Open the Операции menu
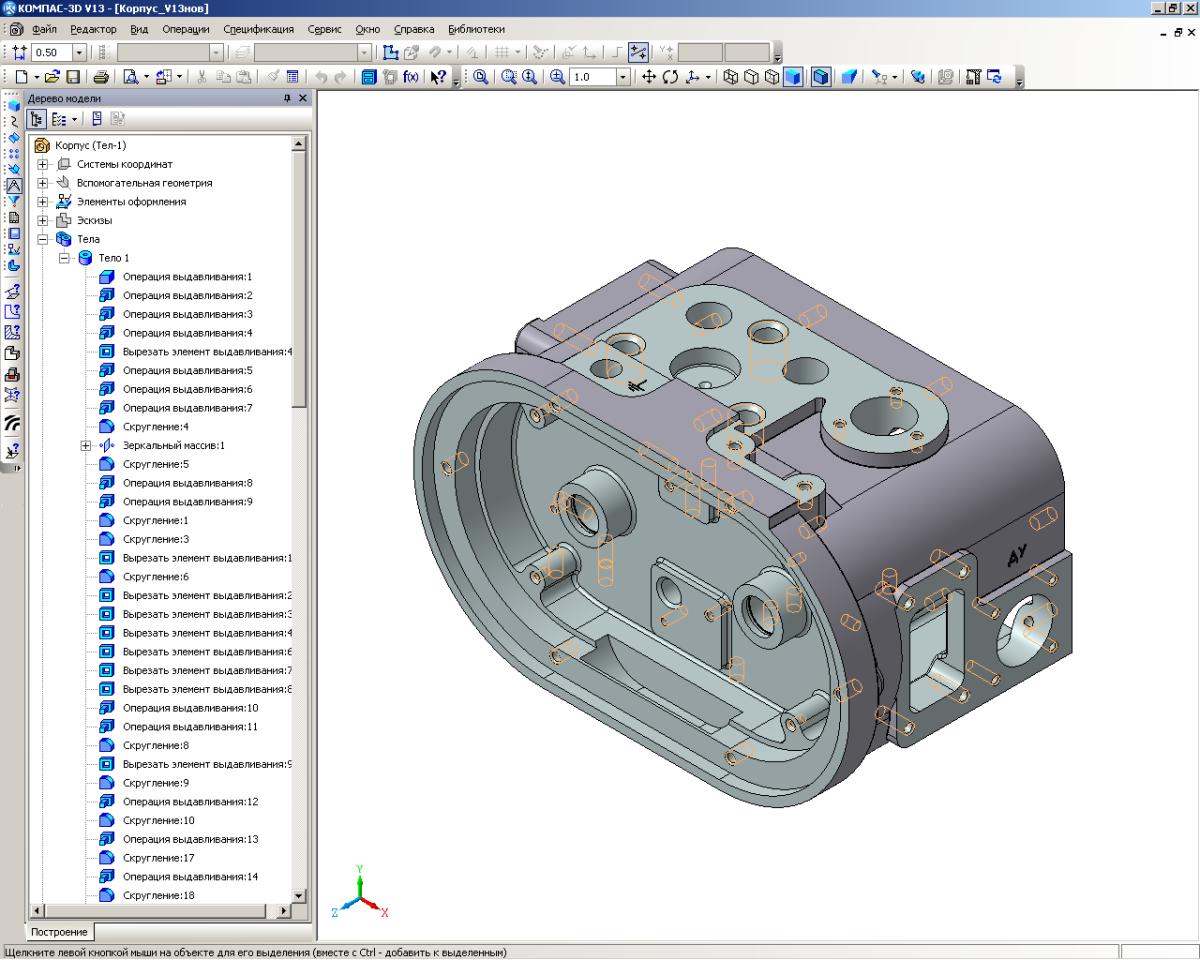Viewport: 1200px width, 960px height. pyautogui.click(x=184, y=29)
